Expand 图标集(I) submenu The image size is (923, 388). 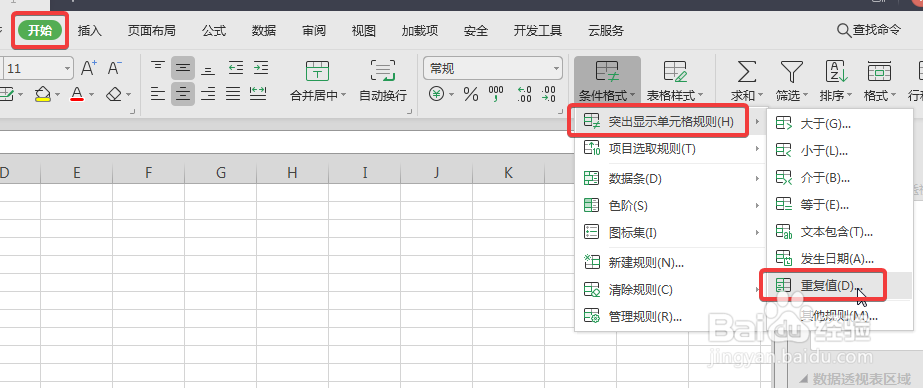pyautogui.click(x=670, y=233)
